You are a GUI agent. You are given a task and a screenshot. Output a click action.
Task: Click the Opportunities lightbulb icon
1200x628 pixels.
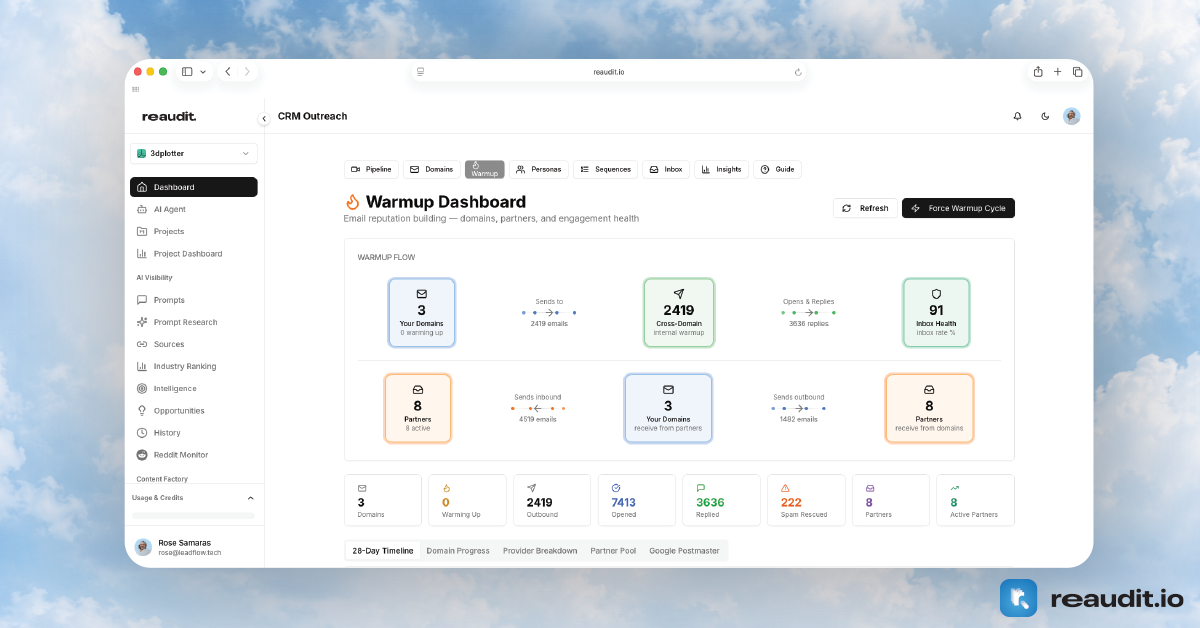click(142, 410)
